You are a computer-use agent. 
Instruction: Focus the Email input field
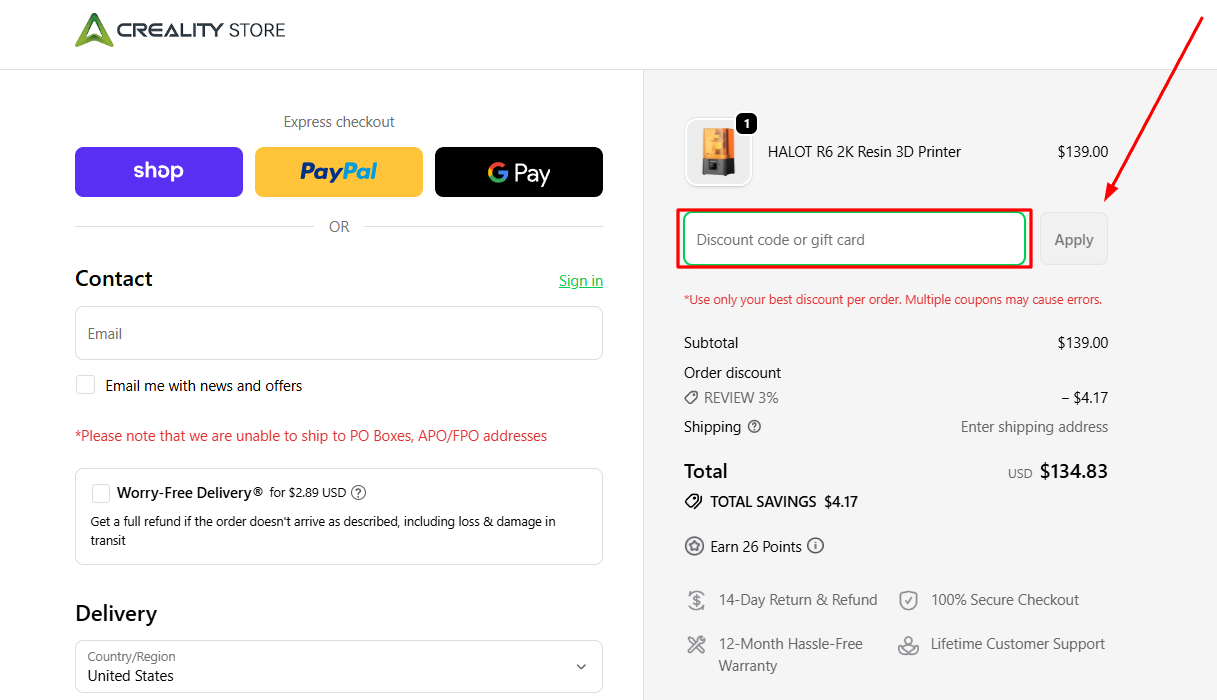tap(339, 333)
